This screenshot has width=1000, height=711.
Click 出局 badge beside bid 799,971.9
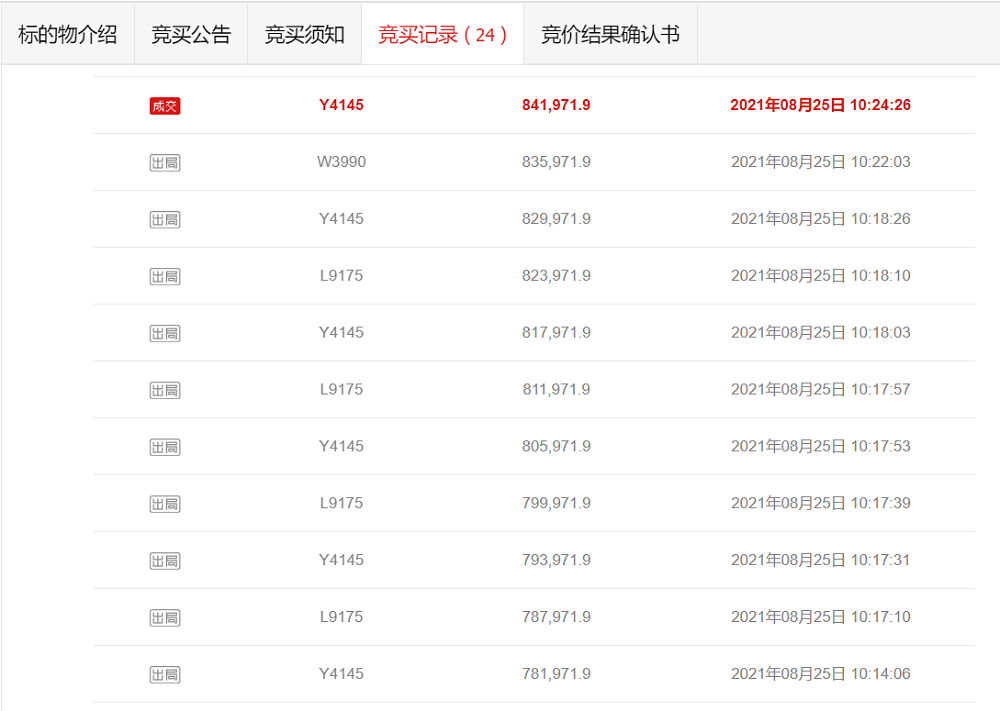point(165,504)
